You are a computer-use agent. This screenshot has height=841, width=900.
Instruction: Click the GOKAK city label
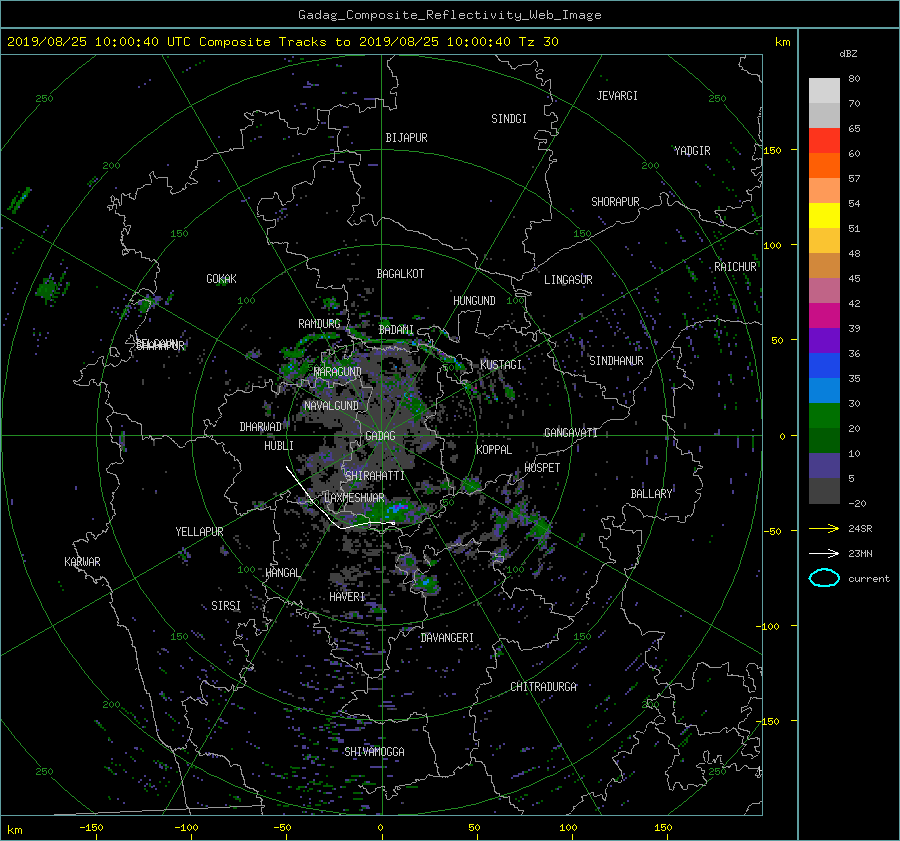click(222, 279)
